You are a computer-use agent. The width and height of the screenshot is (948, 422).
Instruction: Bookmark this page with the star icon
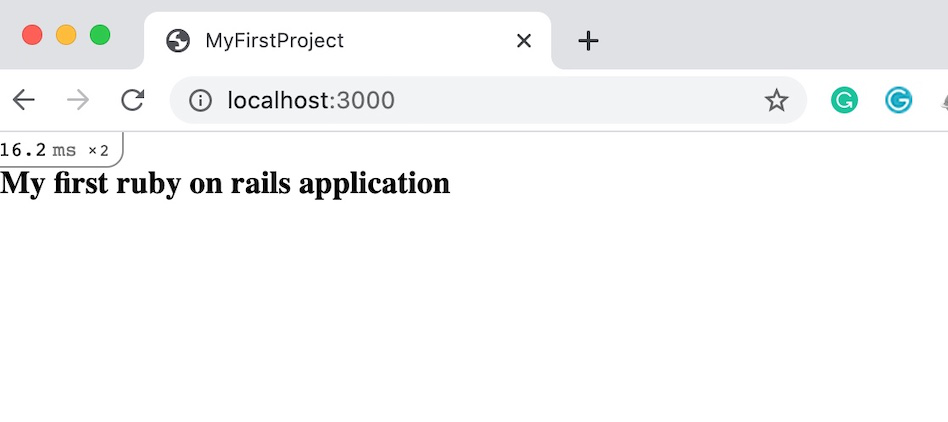[776, 100]
